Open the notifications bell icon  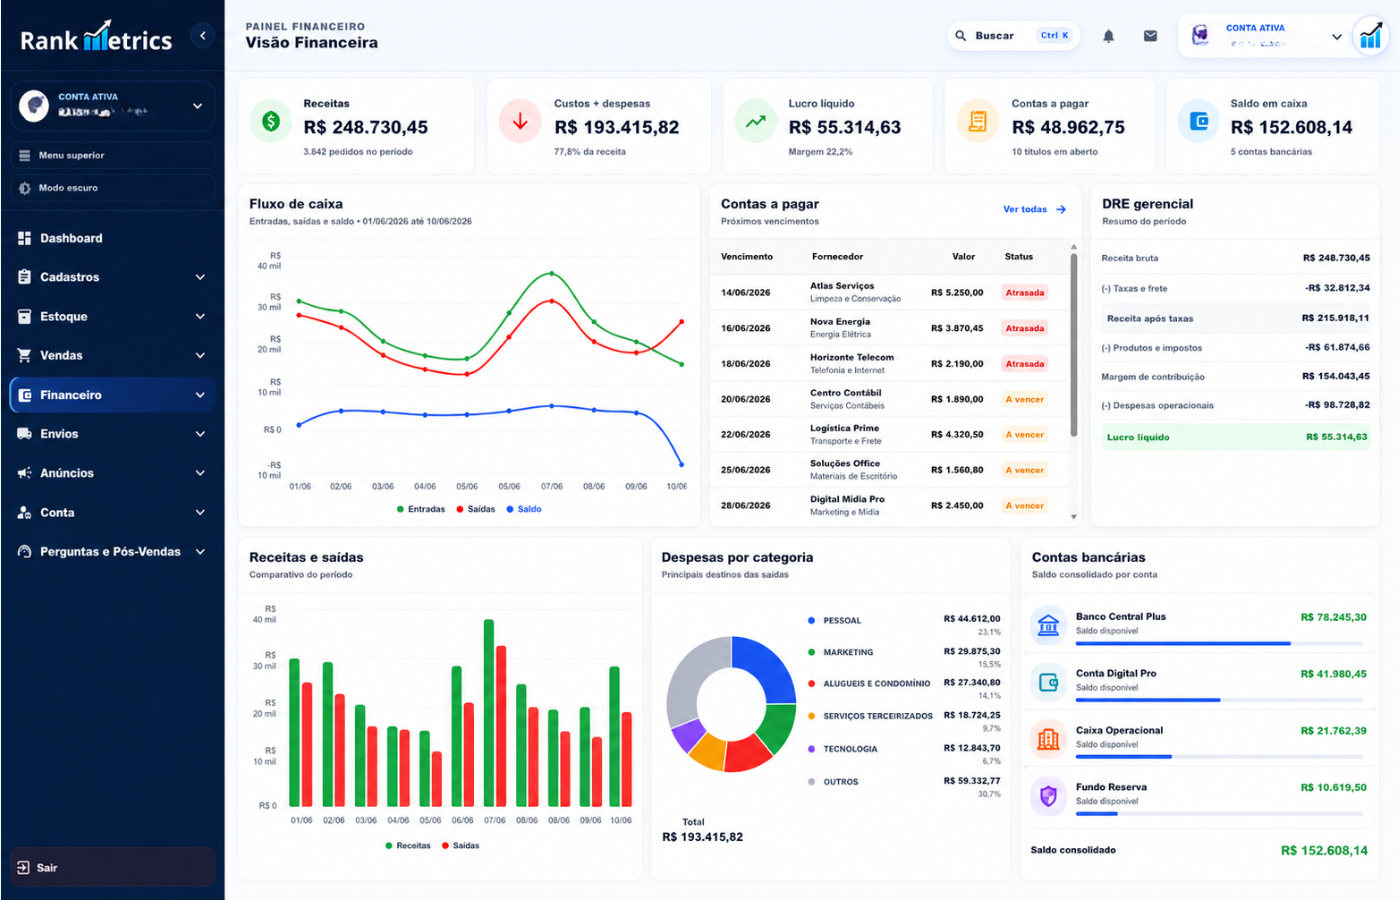coord(1108,36)
